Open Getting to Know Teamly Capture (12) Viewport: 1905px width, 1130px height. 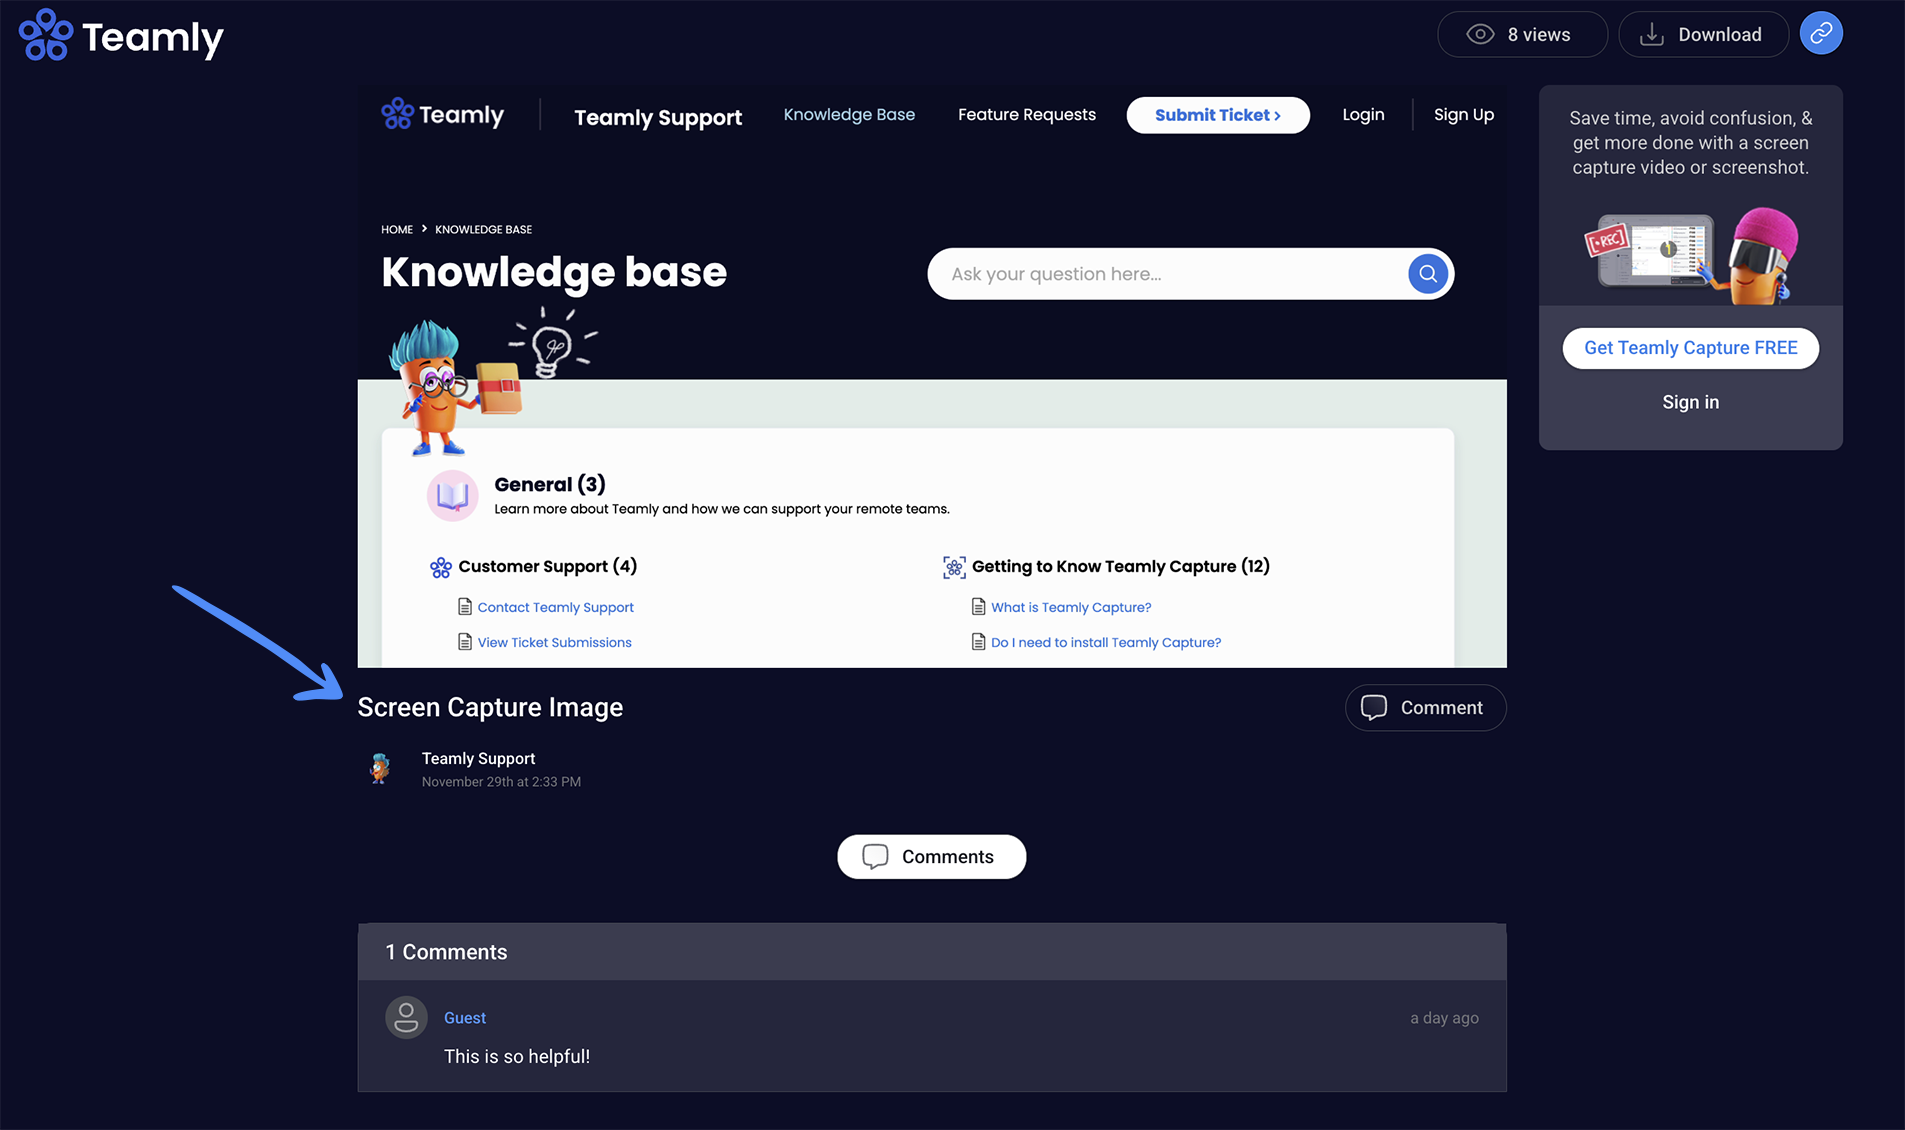tap(1120, 566)
